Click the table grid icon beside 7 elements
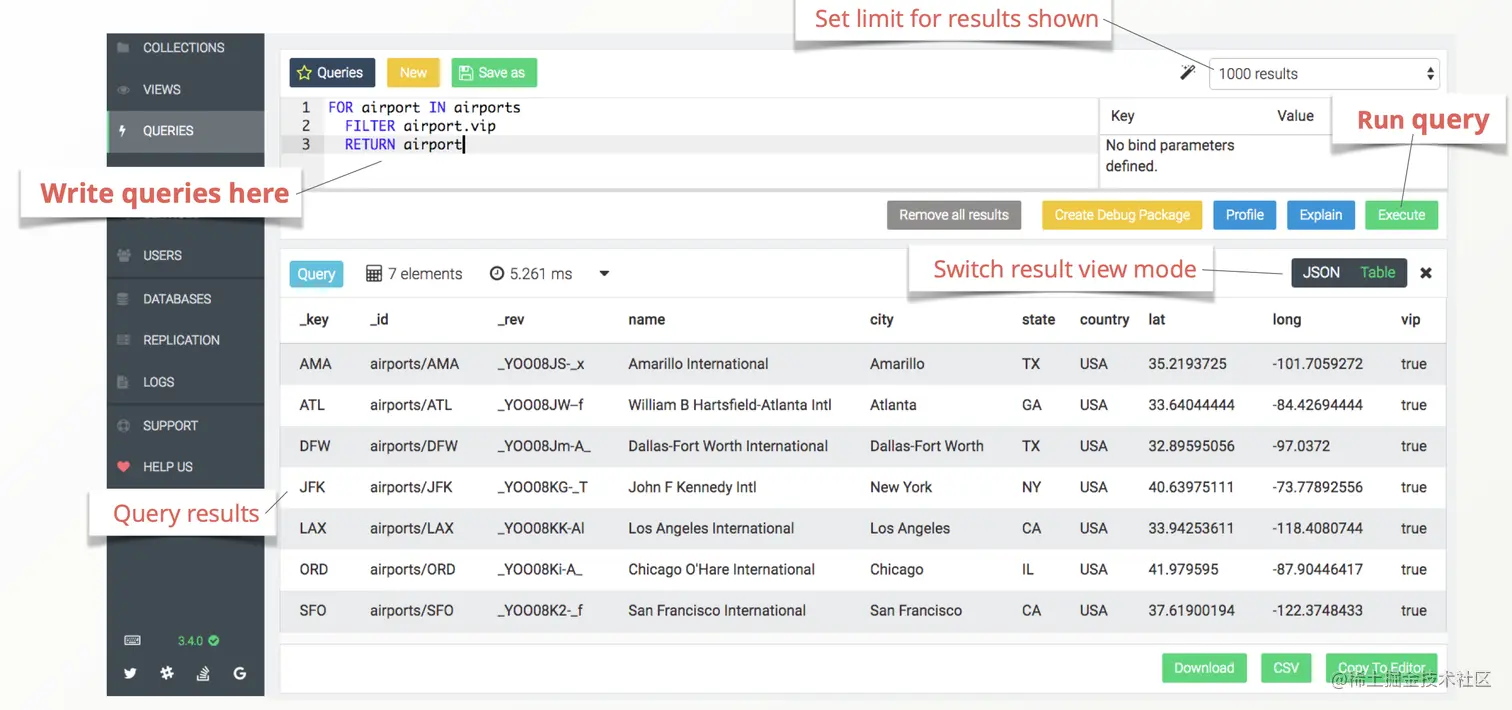Image resolution: width=1512 pixels, height=710 pixels. [374, 273]
